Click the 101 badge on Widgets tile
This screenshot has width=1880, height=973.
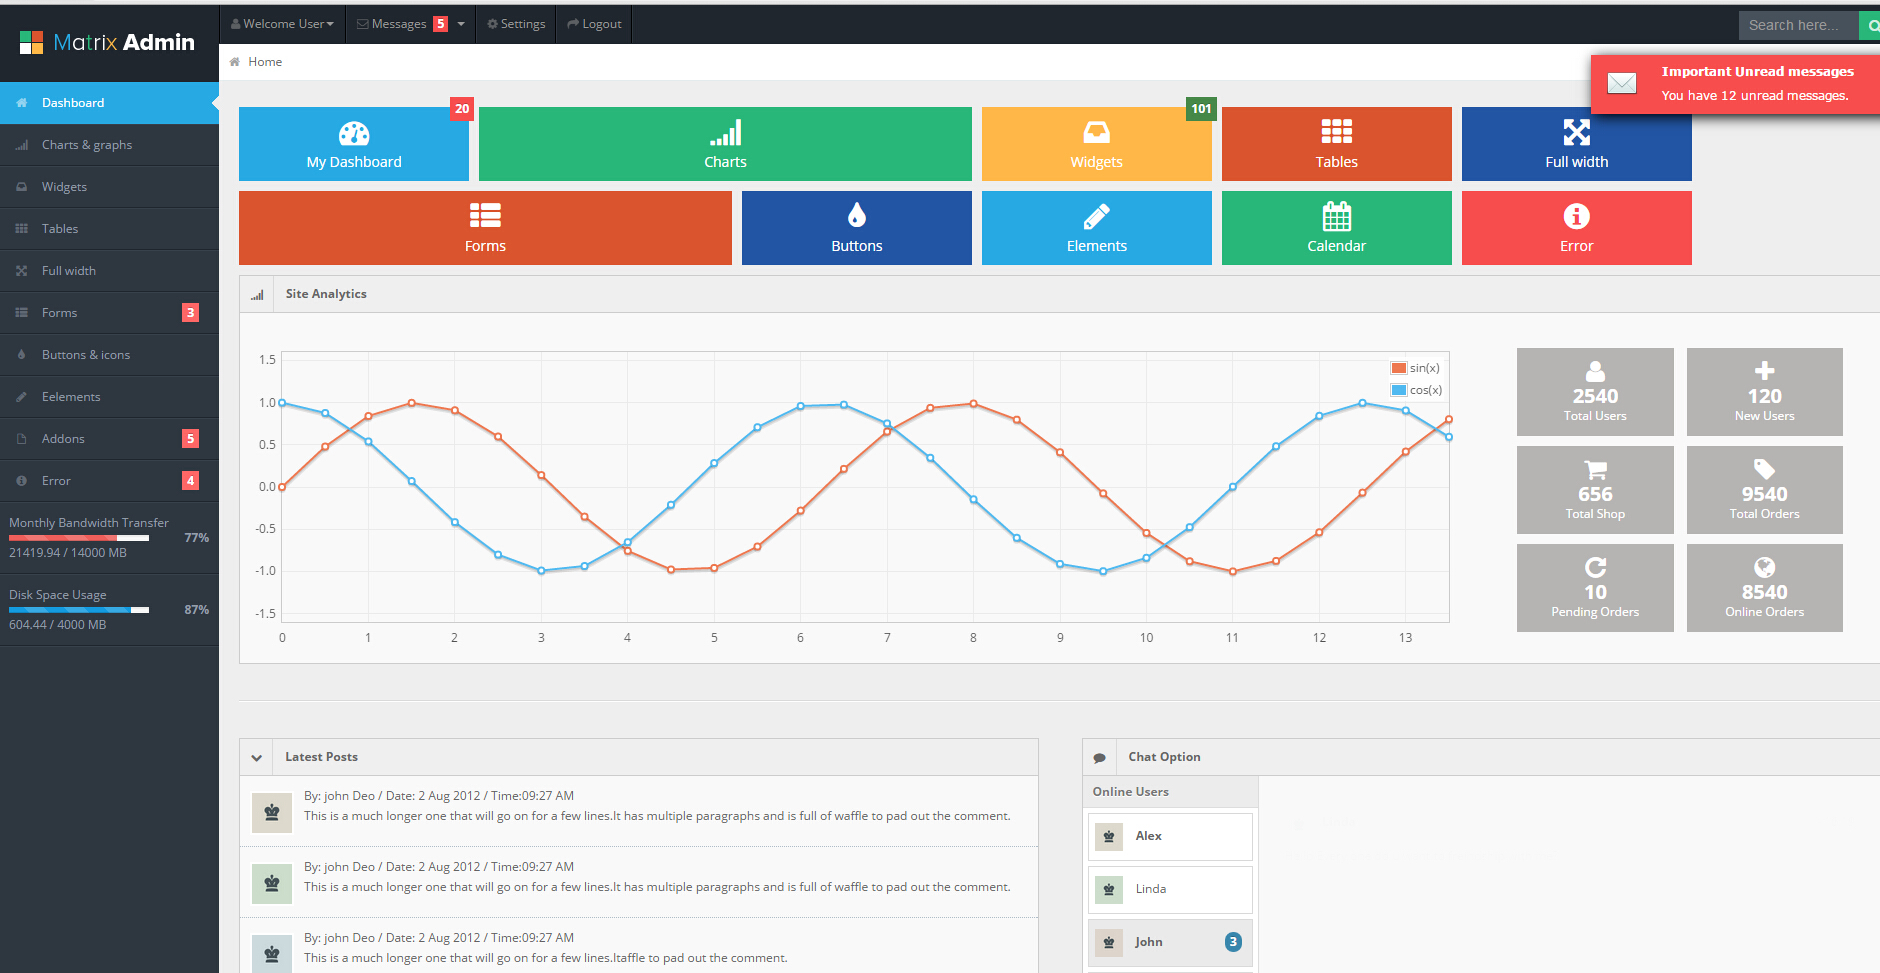point(1201,109)
